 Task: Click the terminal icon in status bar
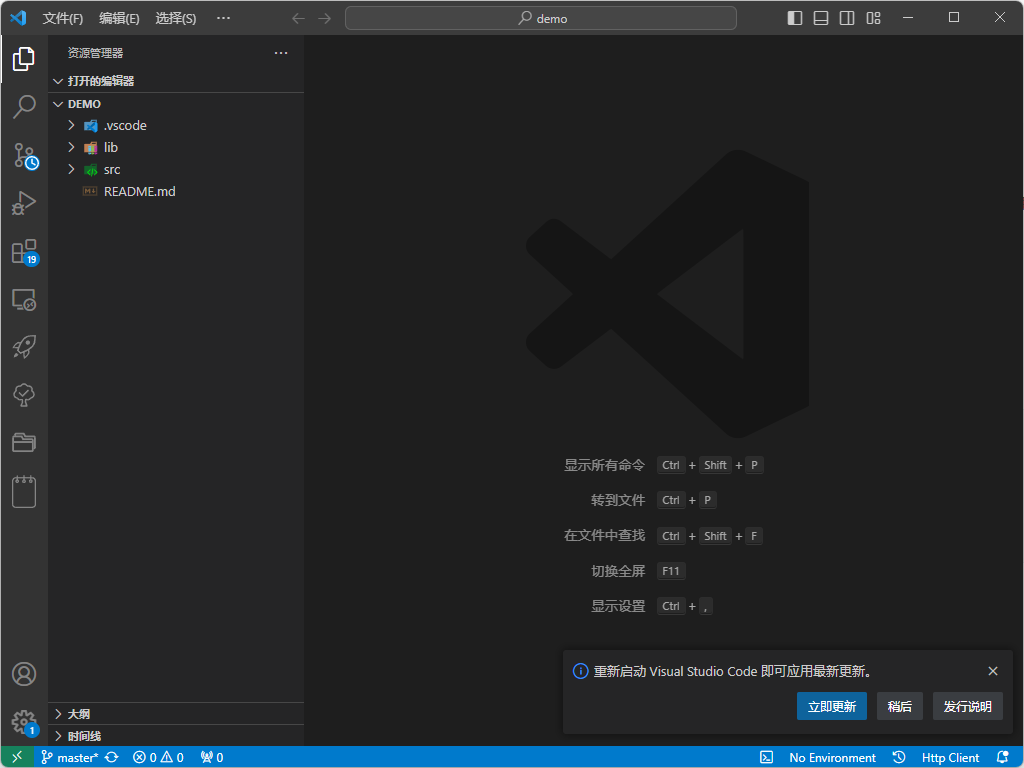766,758
